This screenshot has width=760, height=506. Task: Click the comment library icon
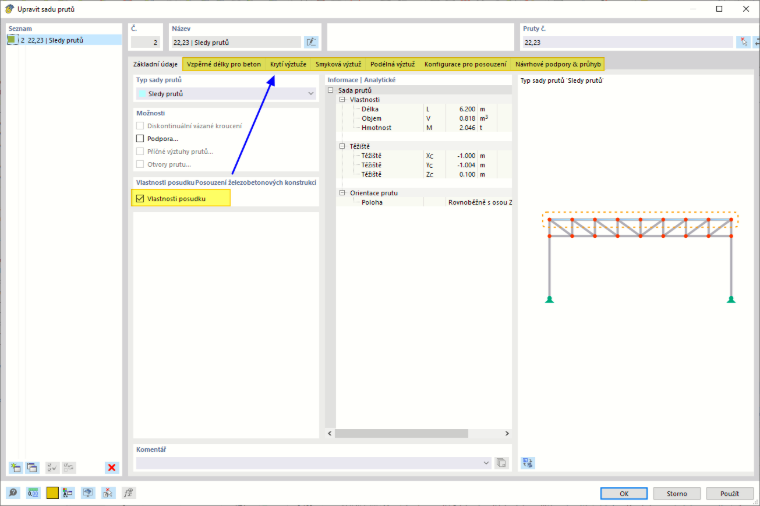coord(501,463)
